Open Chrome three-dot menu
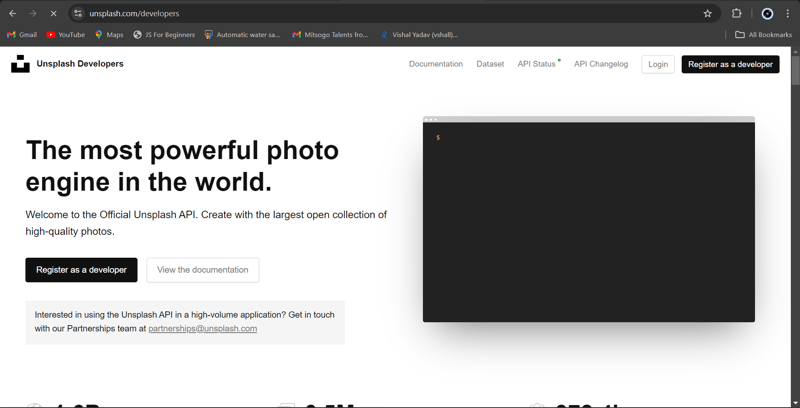Viewport: 800px width, 408px height. 788,14
